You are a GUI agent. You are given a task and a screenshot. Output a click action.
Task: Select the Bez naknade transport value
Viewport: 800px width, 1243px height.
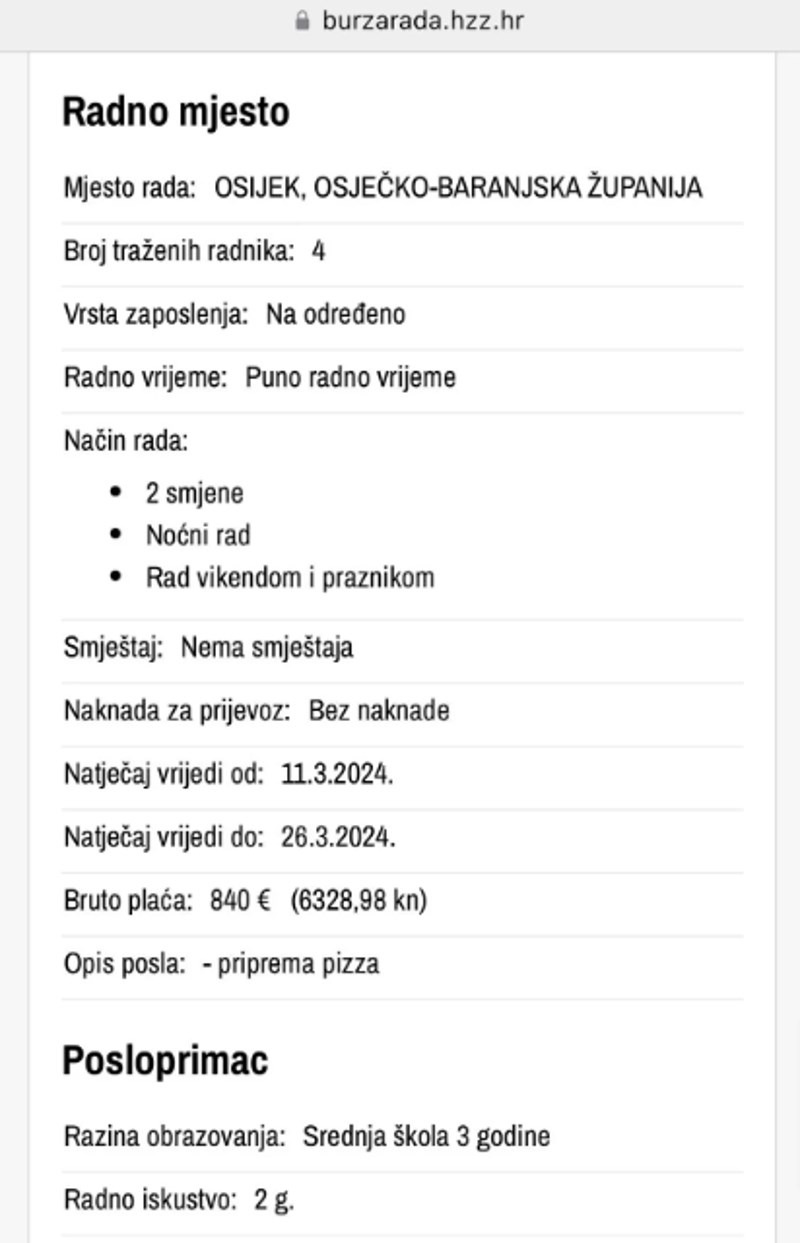[379, 711]
